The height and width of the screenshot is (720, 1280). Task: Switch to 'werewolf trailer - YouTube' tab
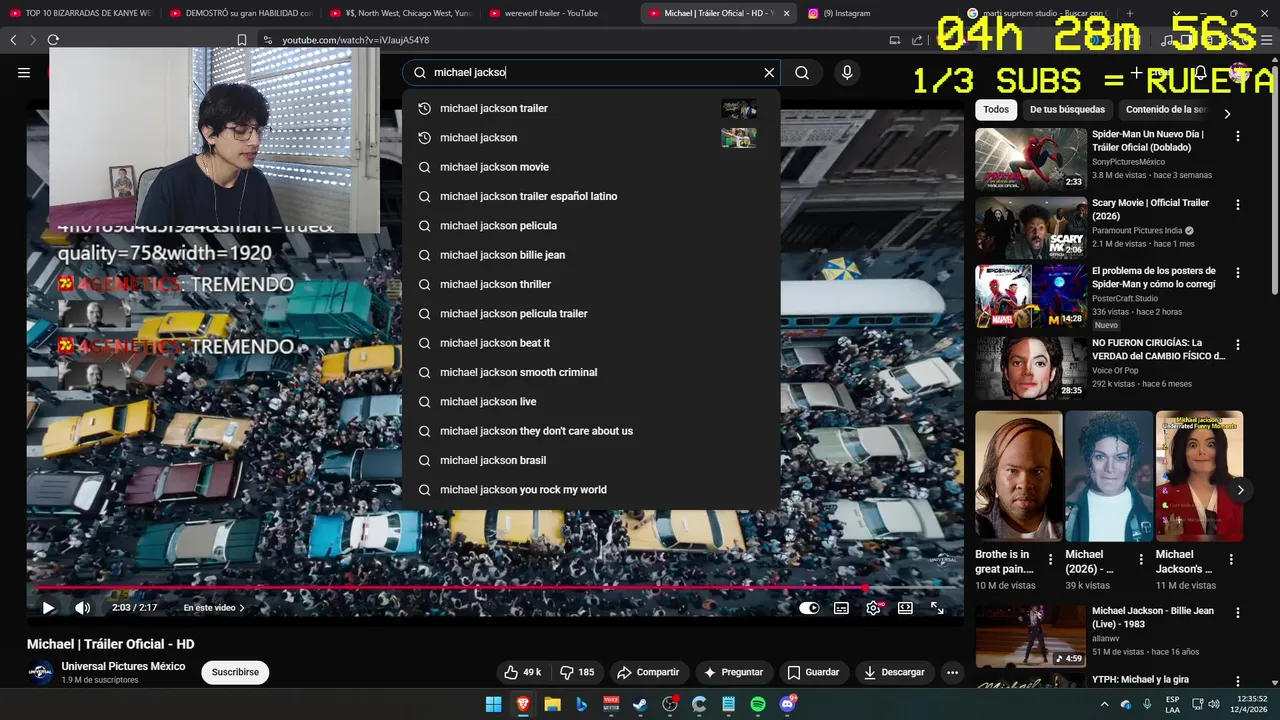tap(551, 13)
